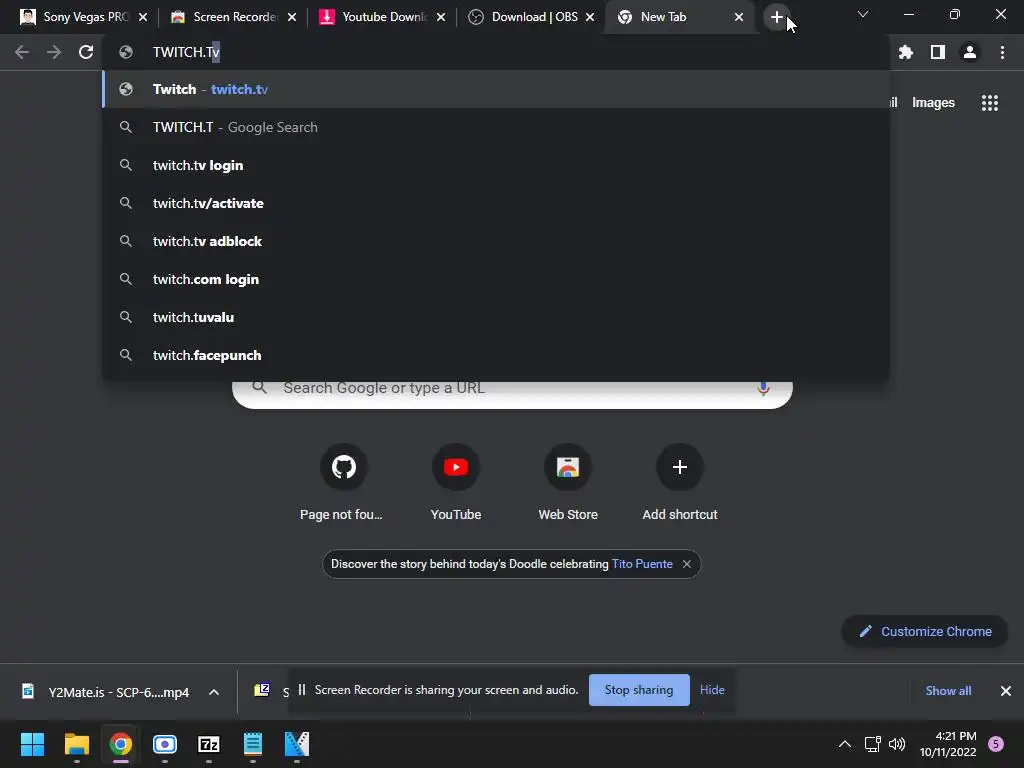Viewport: 1024px width, 768px height.
Task: Hide the screen sharing notice
Action: click(712, 690)
